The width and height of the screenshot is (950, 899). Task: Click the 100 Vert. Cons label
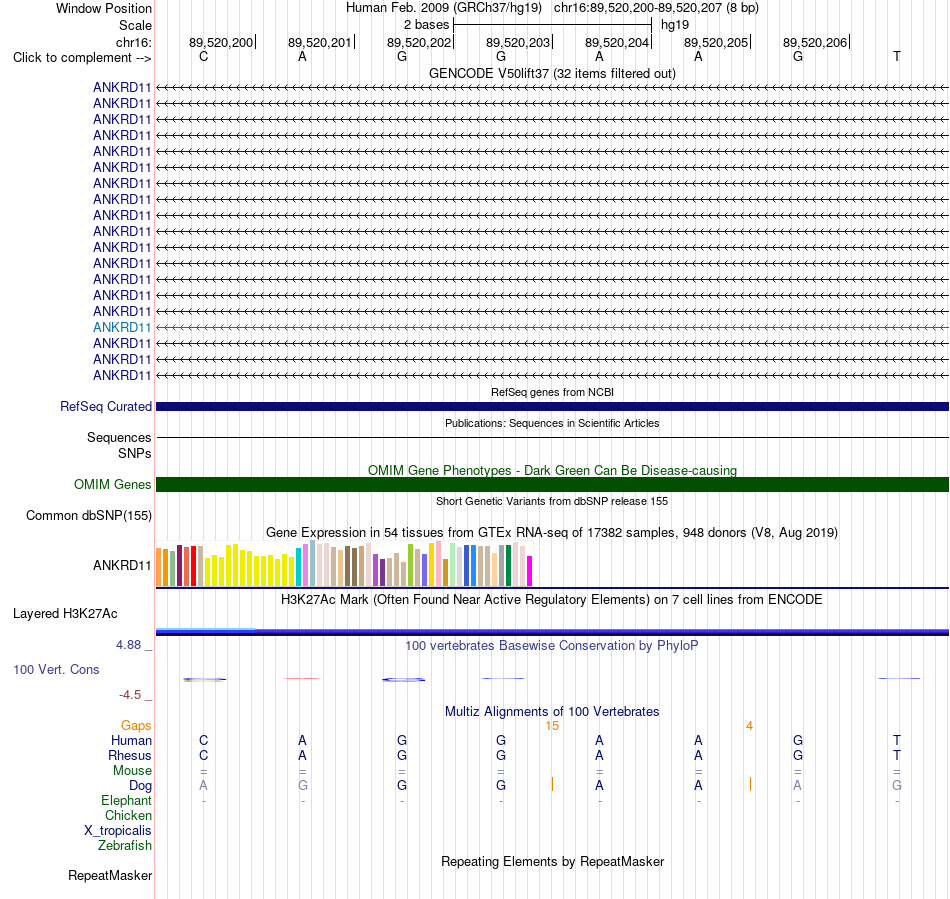(56, 669)
